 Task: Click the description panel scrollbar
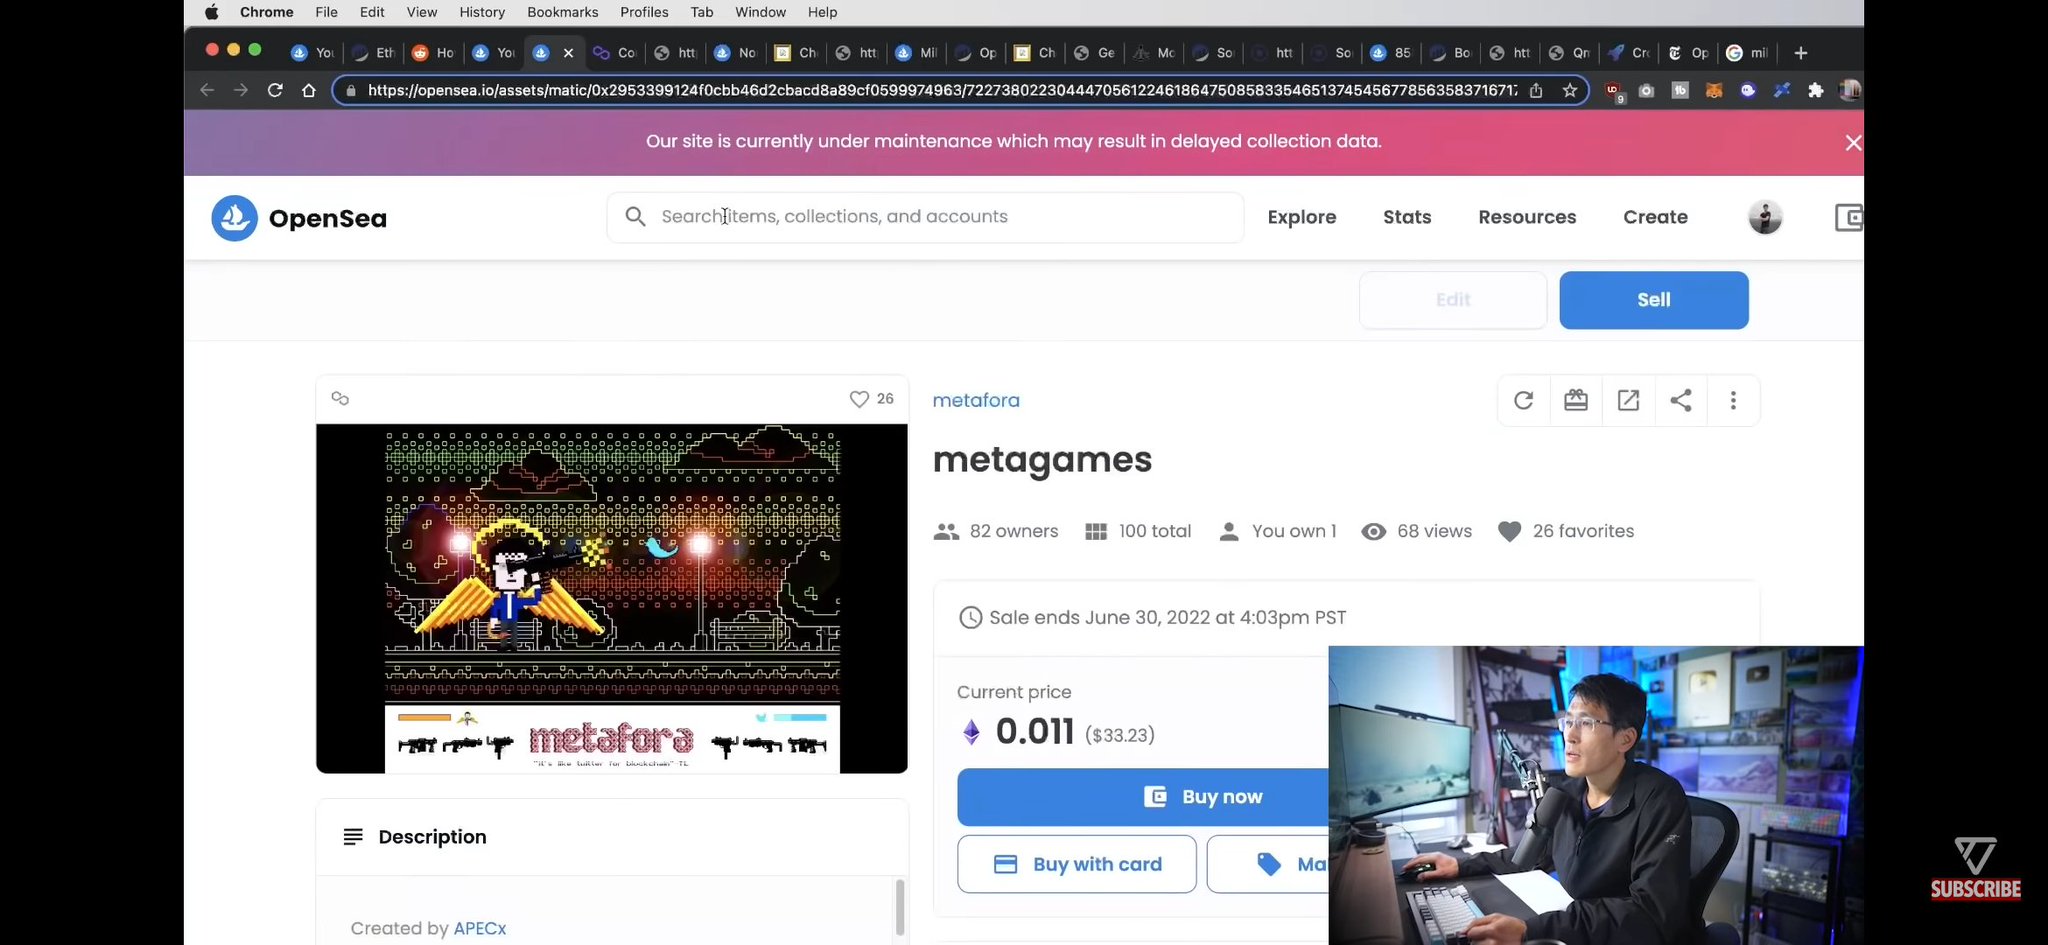tap(899, 907)
